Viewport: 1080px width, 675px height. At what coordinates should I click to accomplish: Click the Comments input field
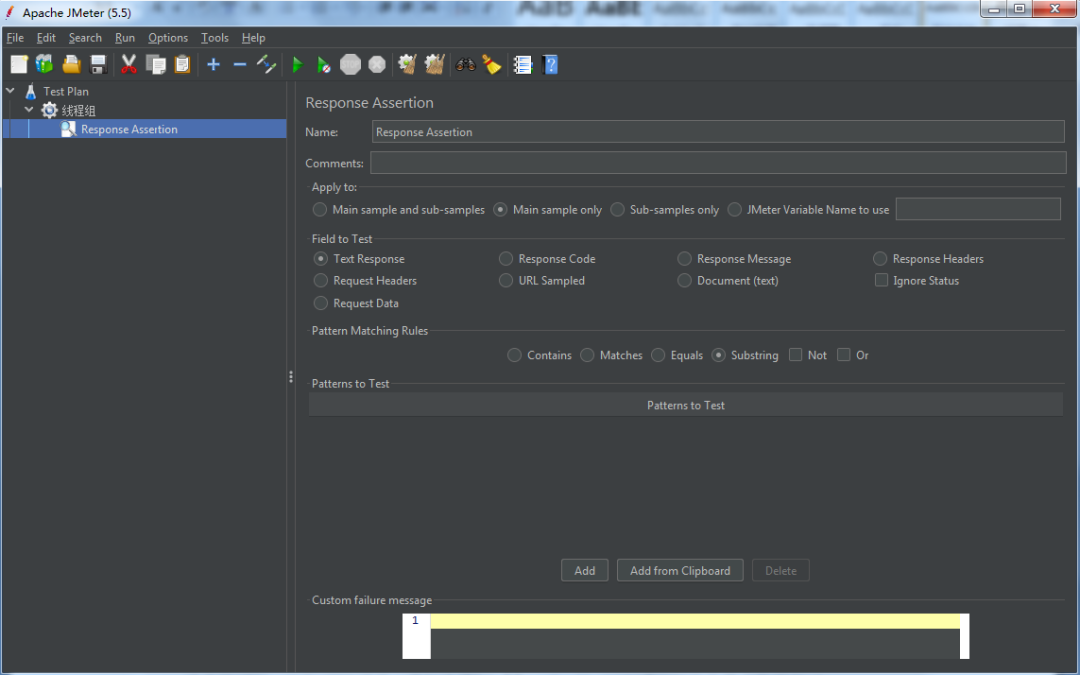(x=718, y=163)
